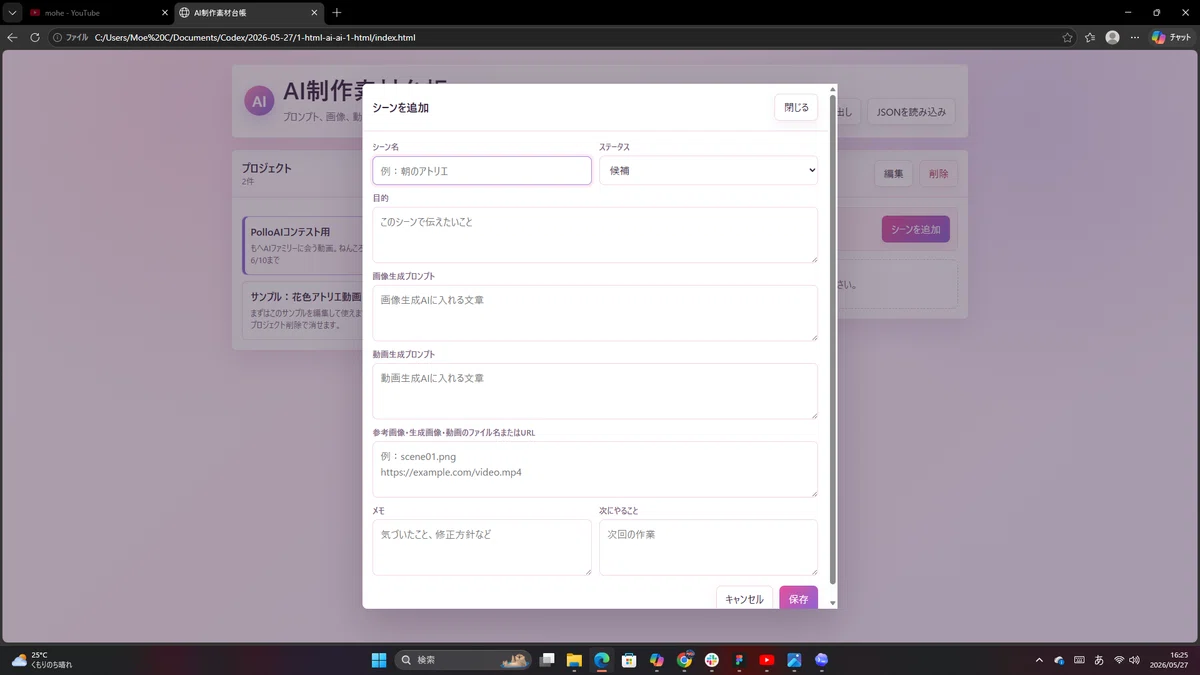Reload the page
The width and height of the screenshot is (1200, 675).
pyautogui.click(x=35, y=37)
